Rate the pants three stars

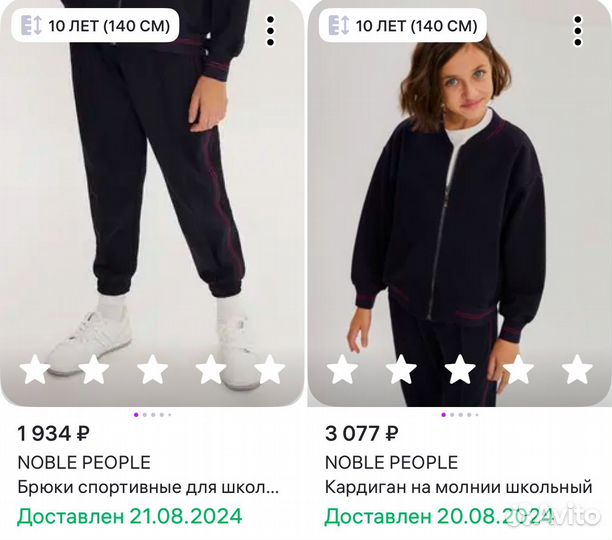click(x=152, y=370)
